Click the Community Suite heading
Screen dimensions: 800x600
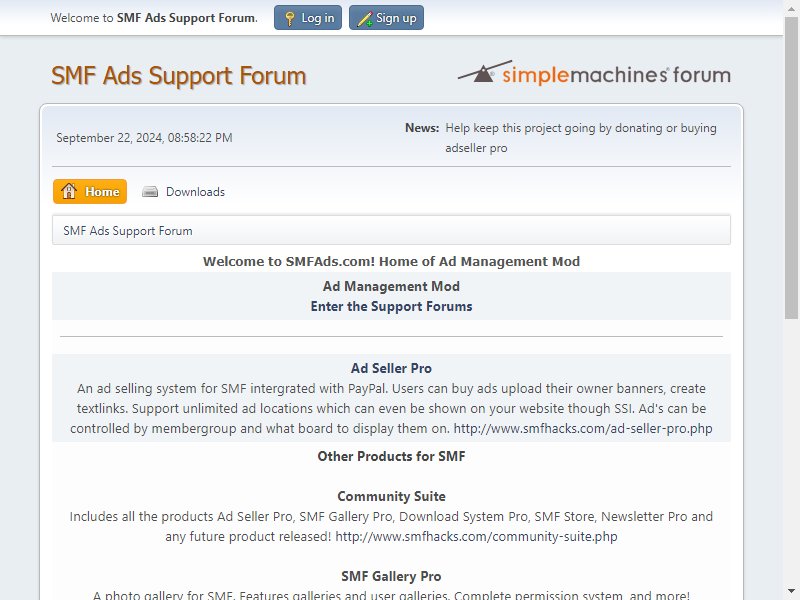(x=391, y=496)
